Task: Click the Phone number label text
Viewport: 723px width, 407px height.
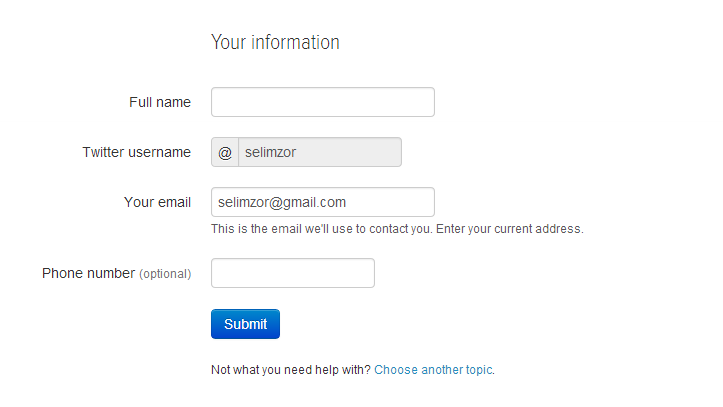Action: point(88,273)
